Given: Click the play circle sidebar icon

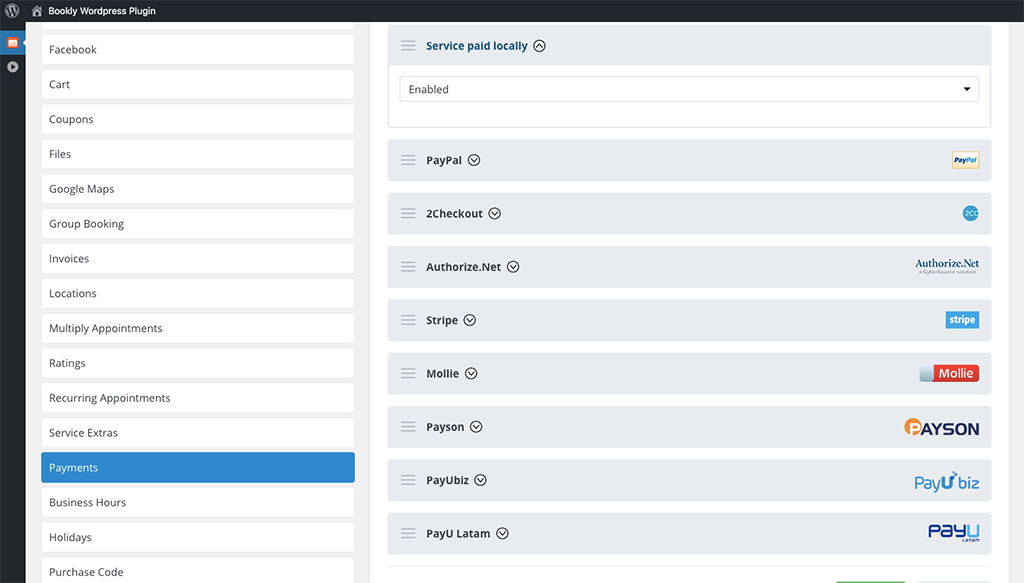Looking at the screenshot, I should click(x=12, y=67).
